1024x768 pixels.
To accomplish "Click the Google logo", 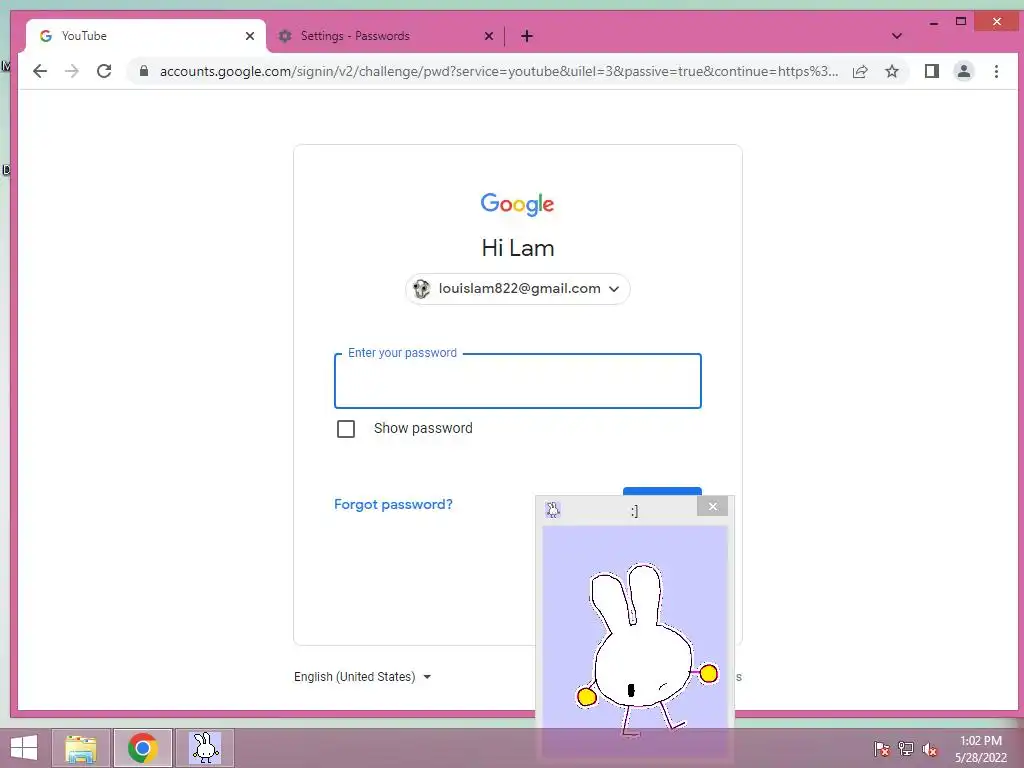I will tap(517, 204).
